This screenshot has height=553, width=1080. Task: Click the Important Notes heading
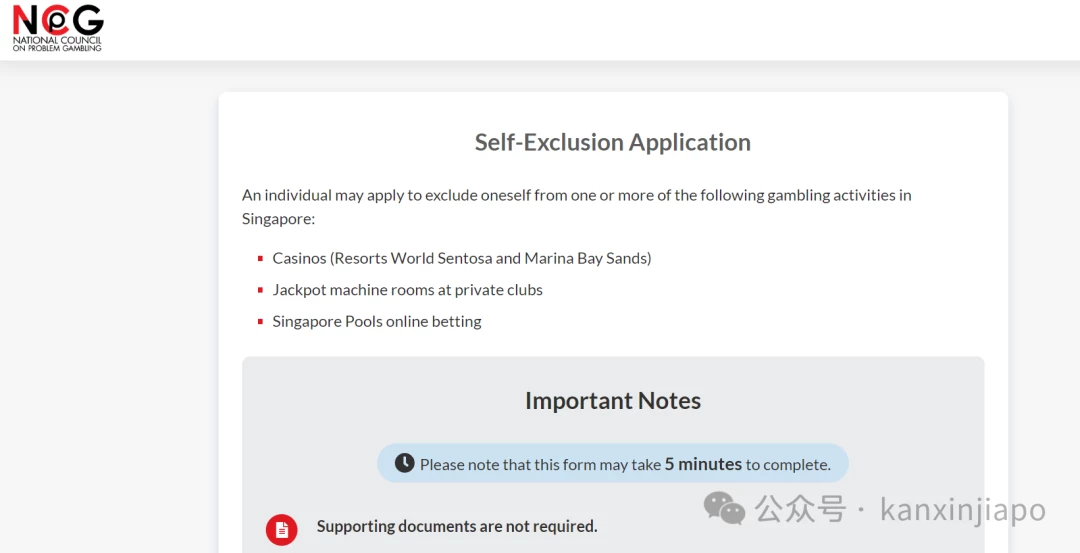[x=613, y=400]
